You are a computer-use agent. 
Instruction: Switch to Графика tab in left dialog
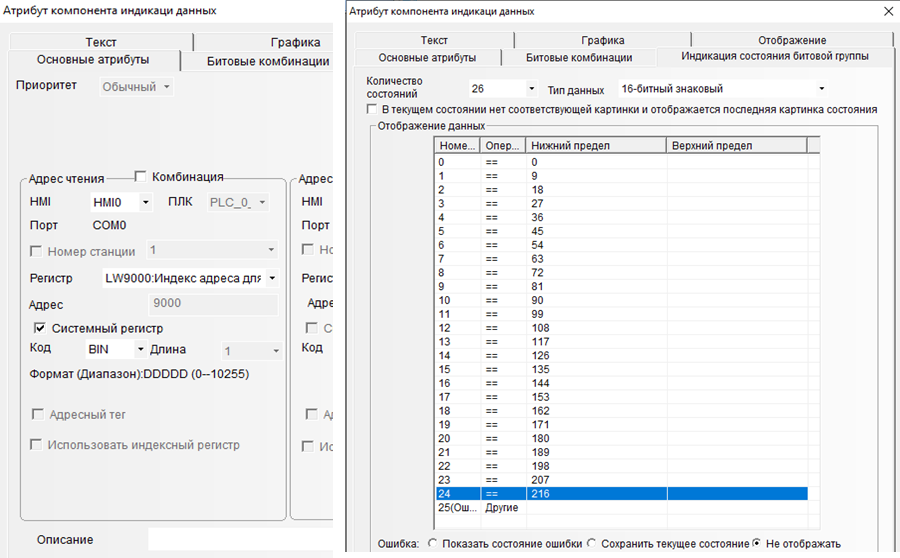295,42
